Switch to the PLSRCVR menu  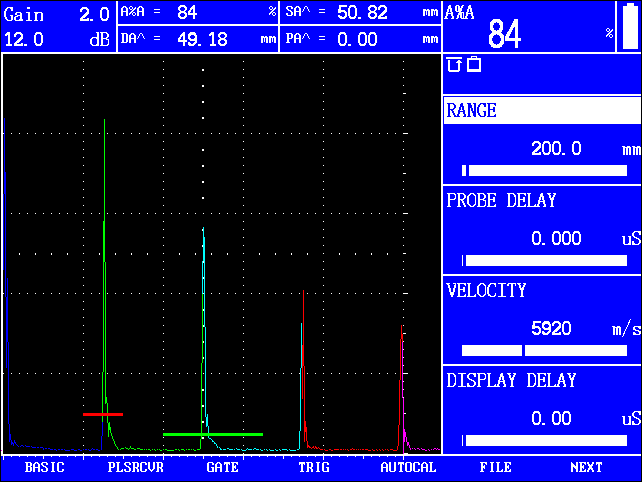pos(135,467)
